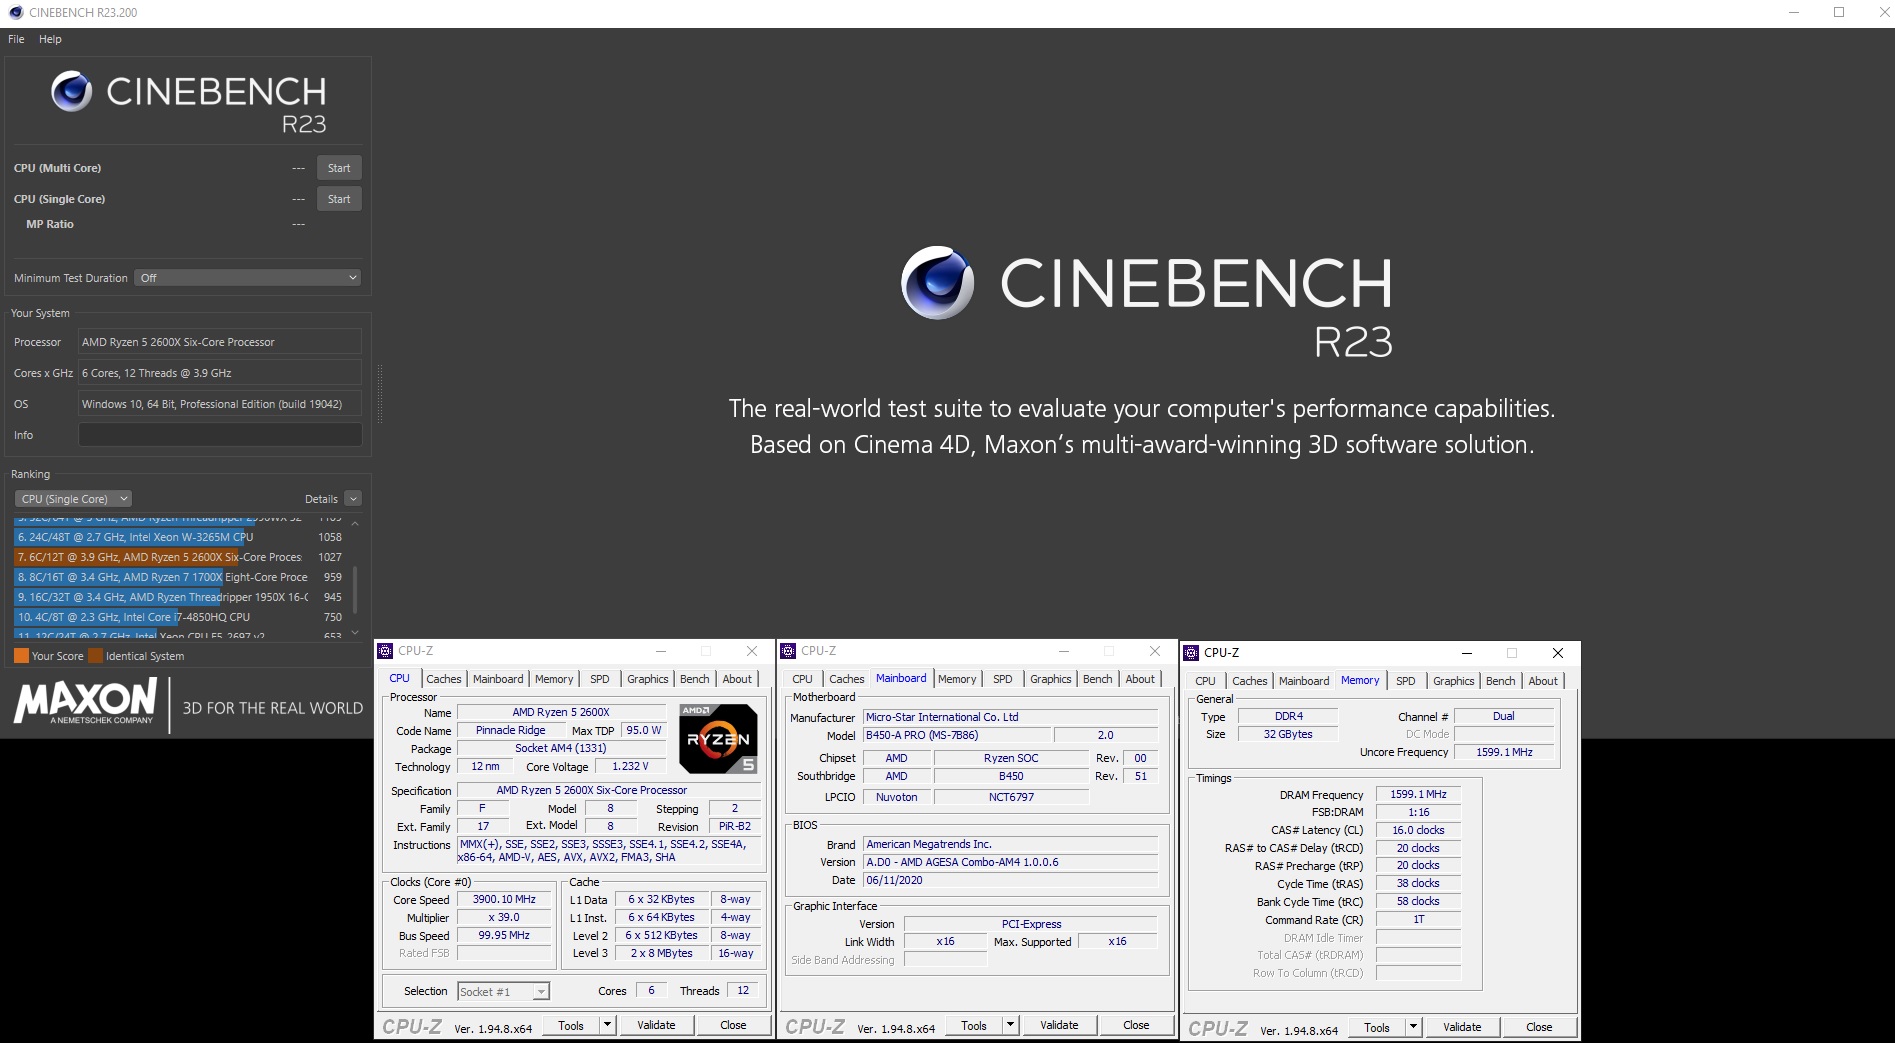The width and height of the screenshot is (1895, 1043).
Task: Select the Intel Xeon W-3265M ranking row
Action: coord(178,537)
